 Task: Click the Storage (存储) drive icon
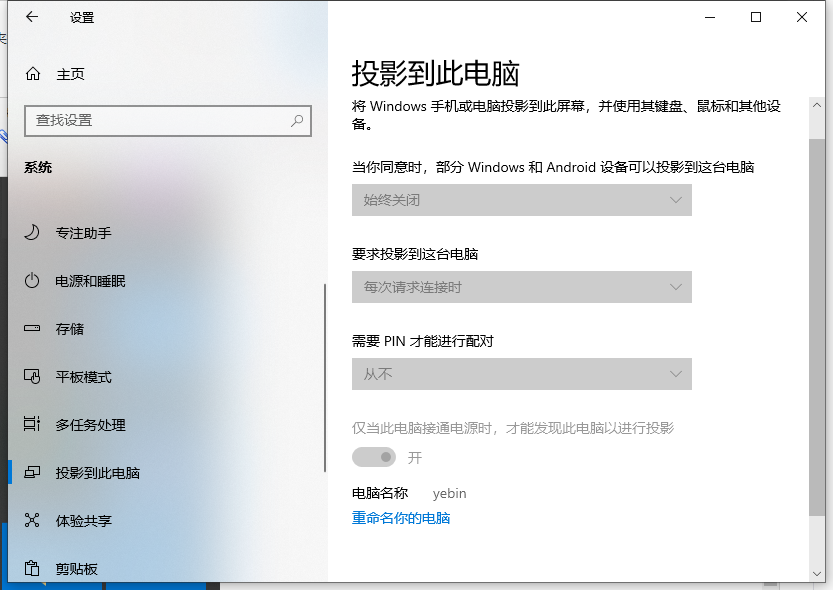point(32,329)
